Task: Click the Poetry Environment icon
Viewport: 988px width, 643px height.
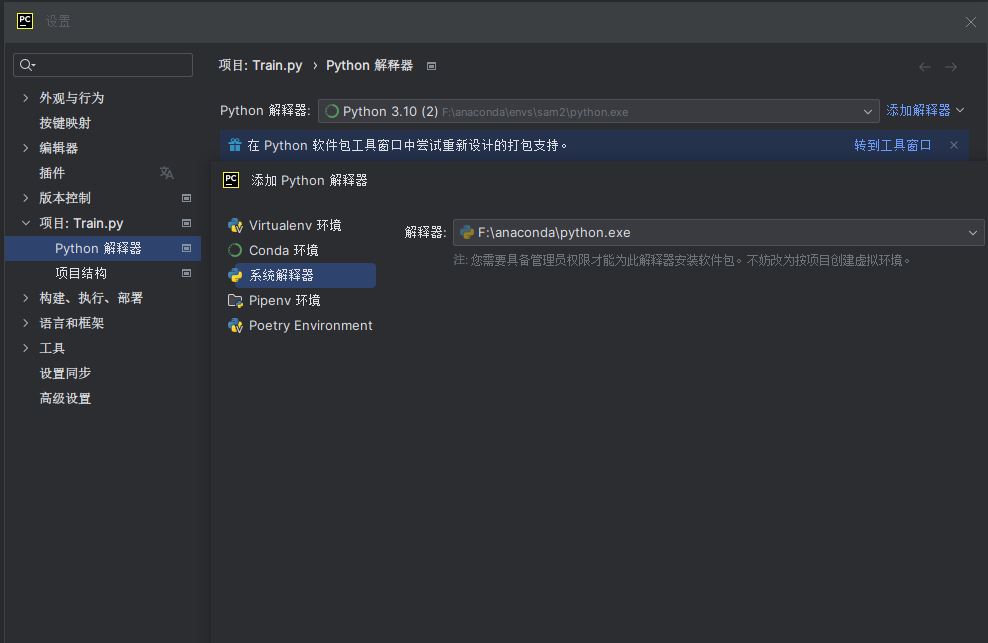Action: [x=236, y=326]
